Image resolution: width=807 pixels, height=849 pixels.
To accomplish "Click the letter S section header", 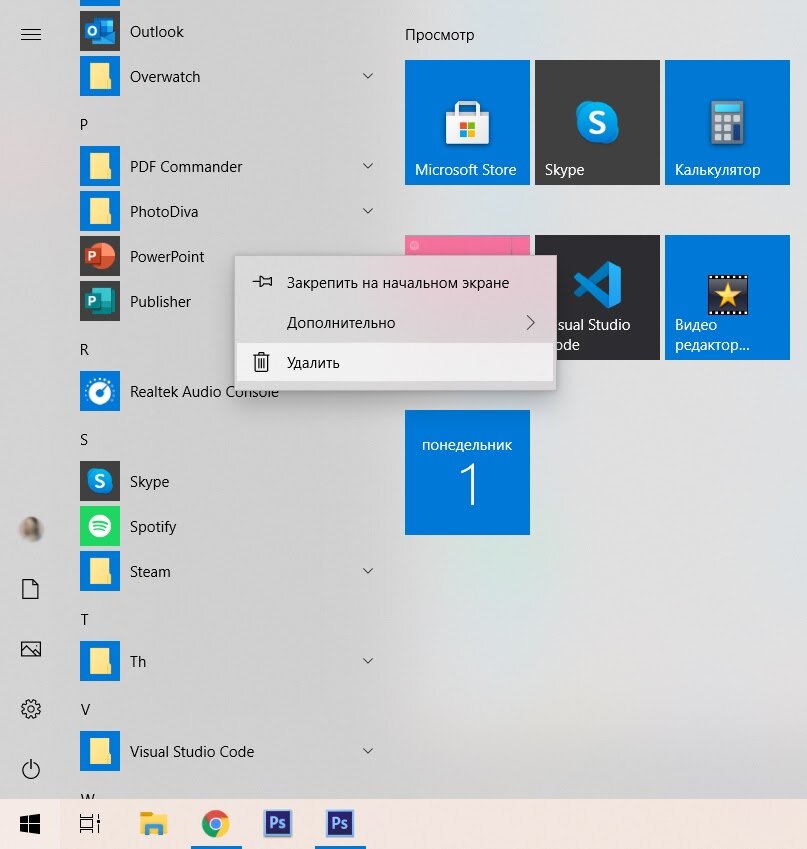I will (84, 440).
